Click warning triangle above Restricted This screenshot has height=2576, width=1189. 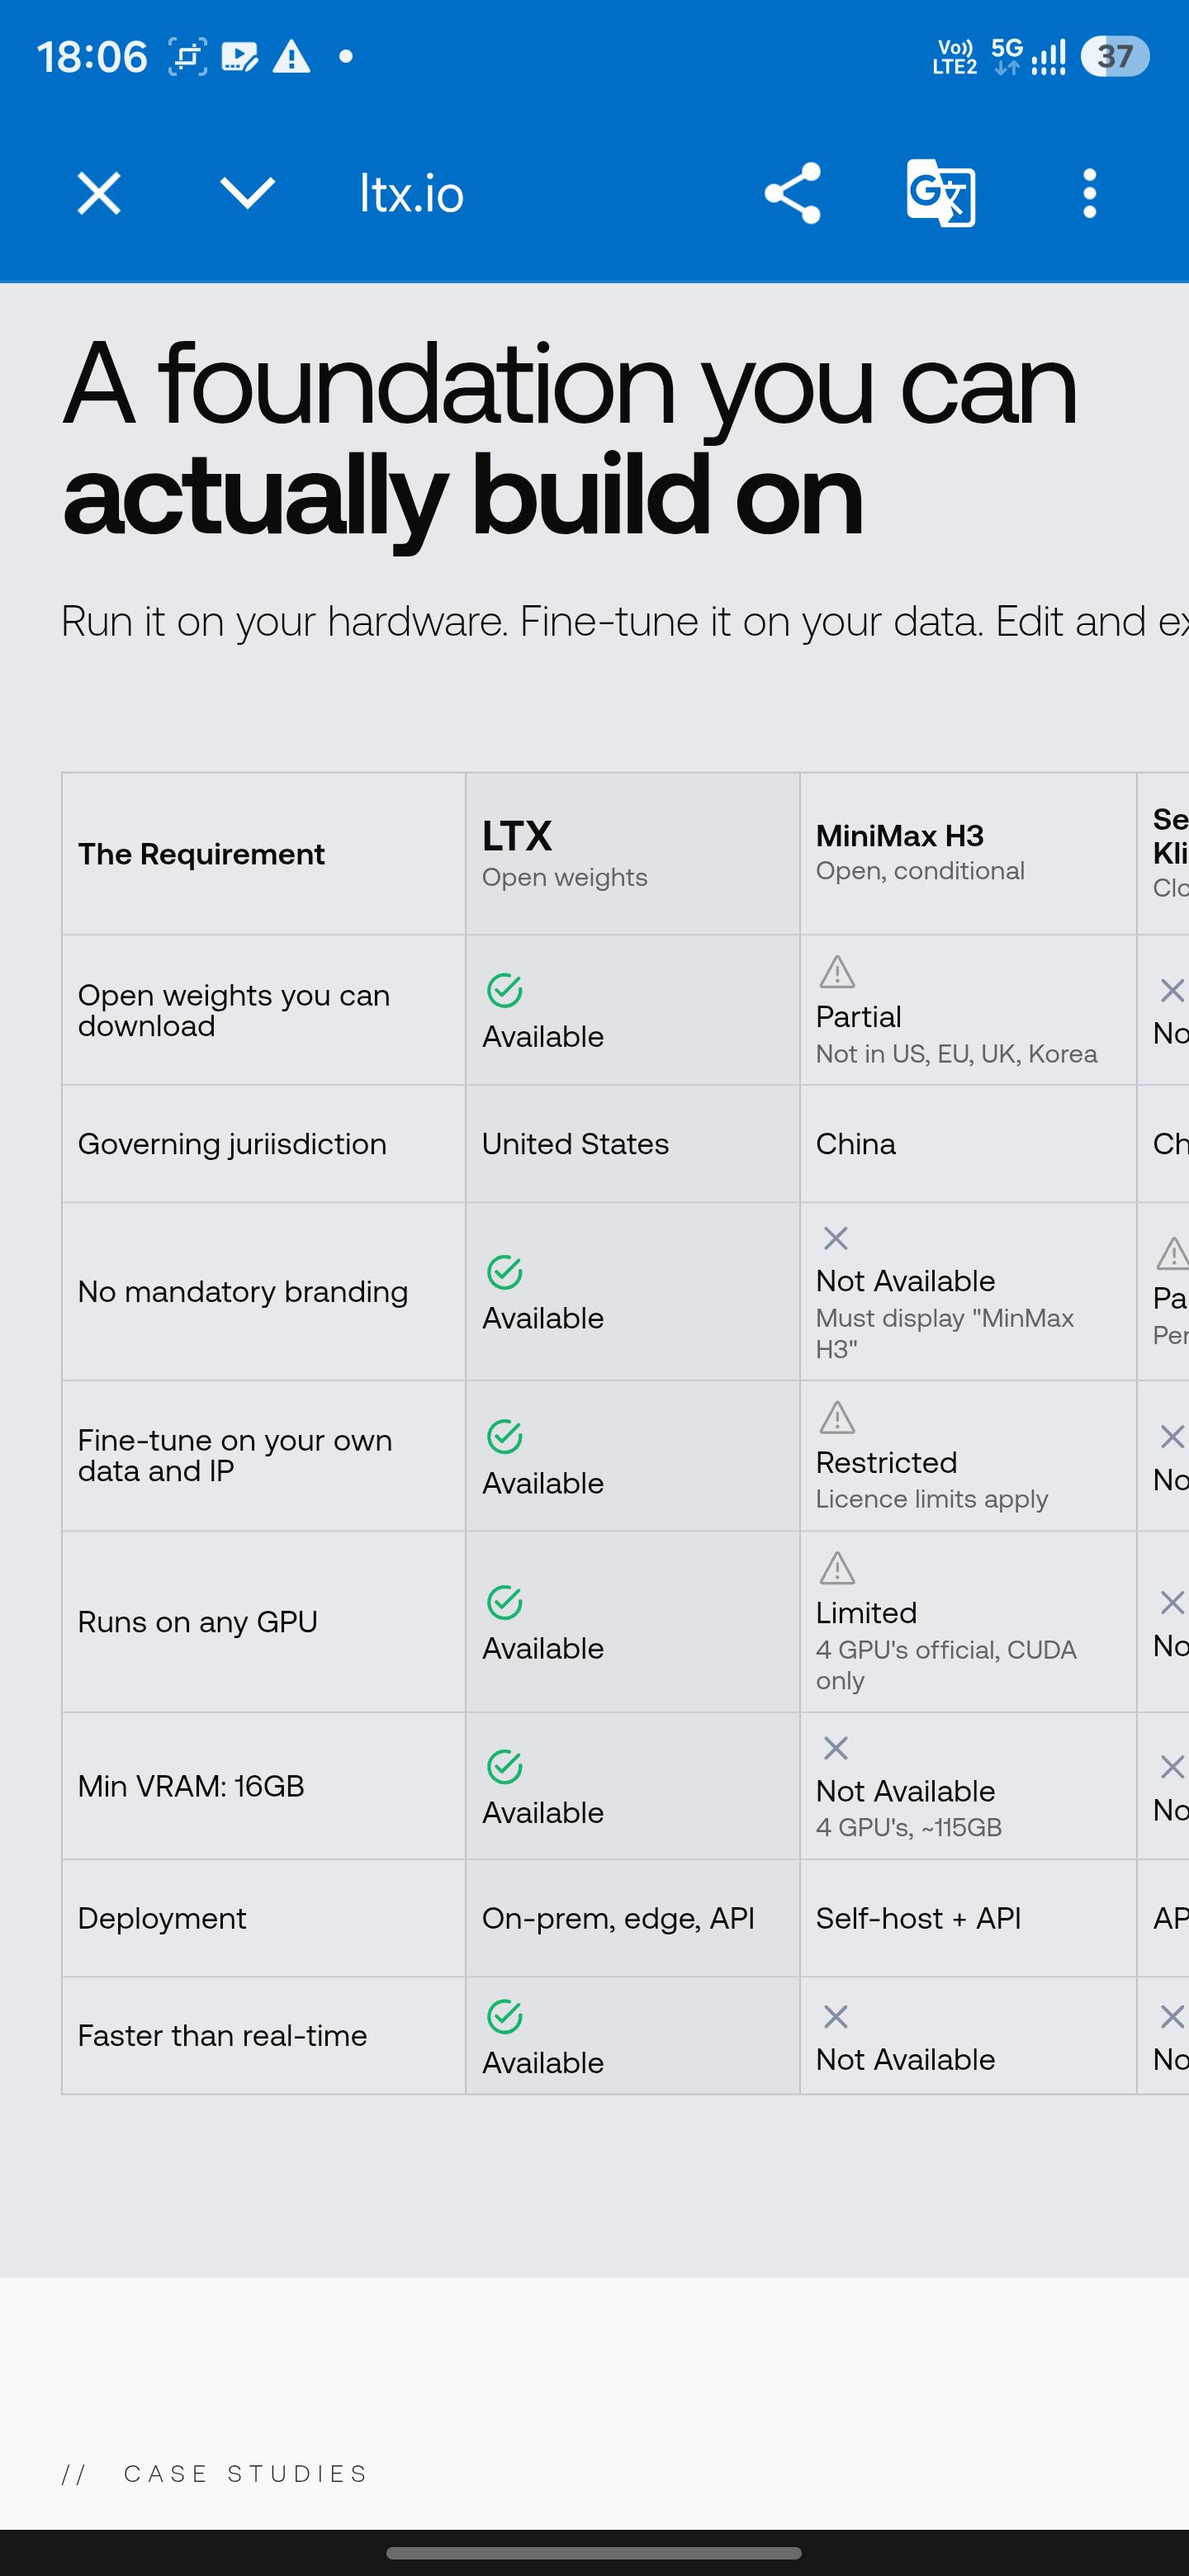point(837,1417)
